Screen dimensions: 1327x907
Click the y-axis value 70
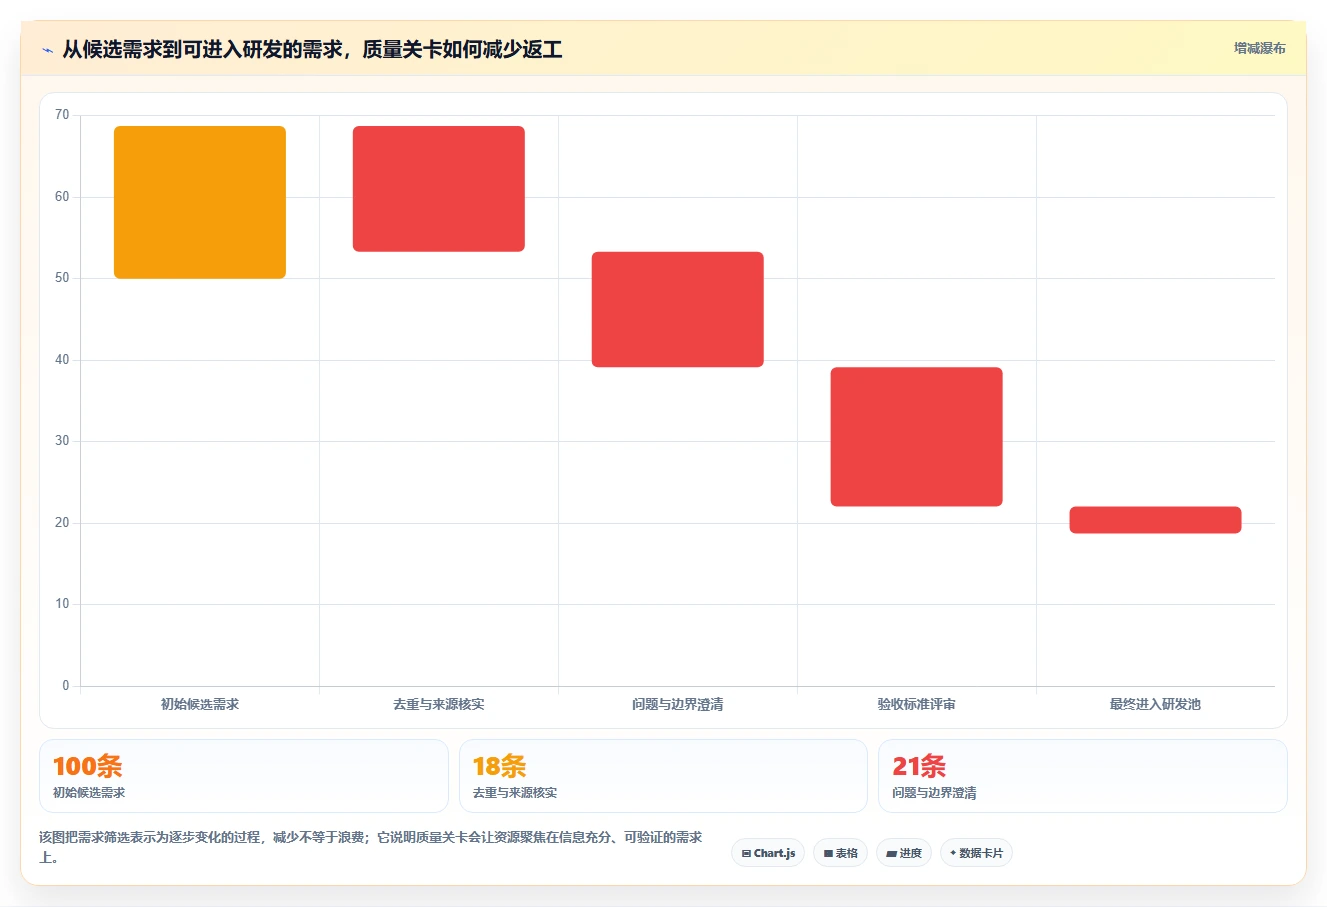pyautogui.click(x=62, y=115)
